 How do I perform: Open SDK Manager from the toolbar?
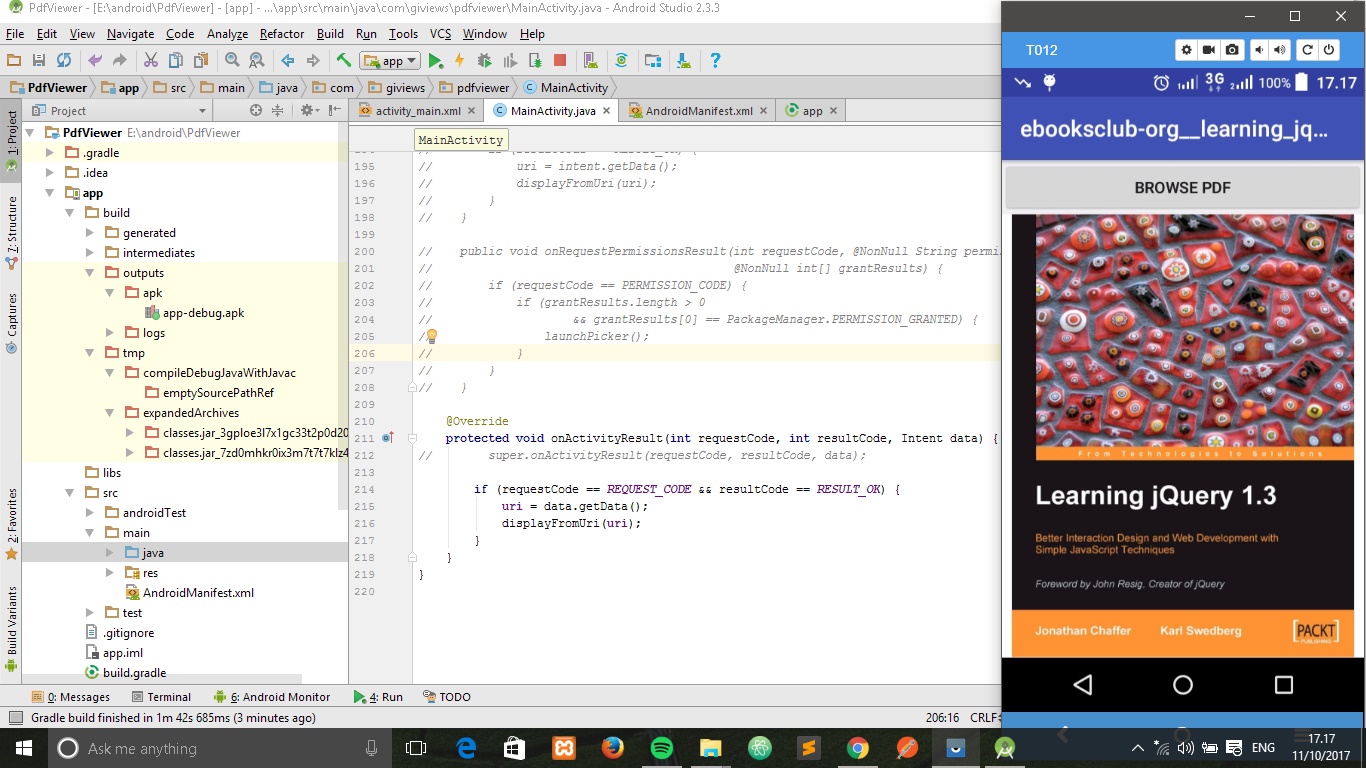(684, 60)
